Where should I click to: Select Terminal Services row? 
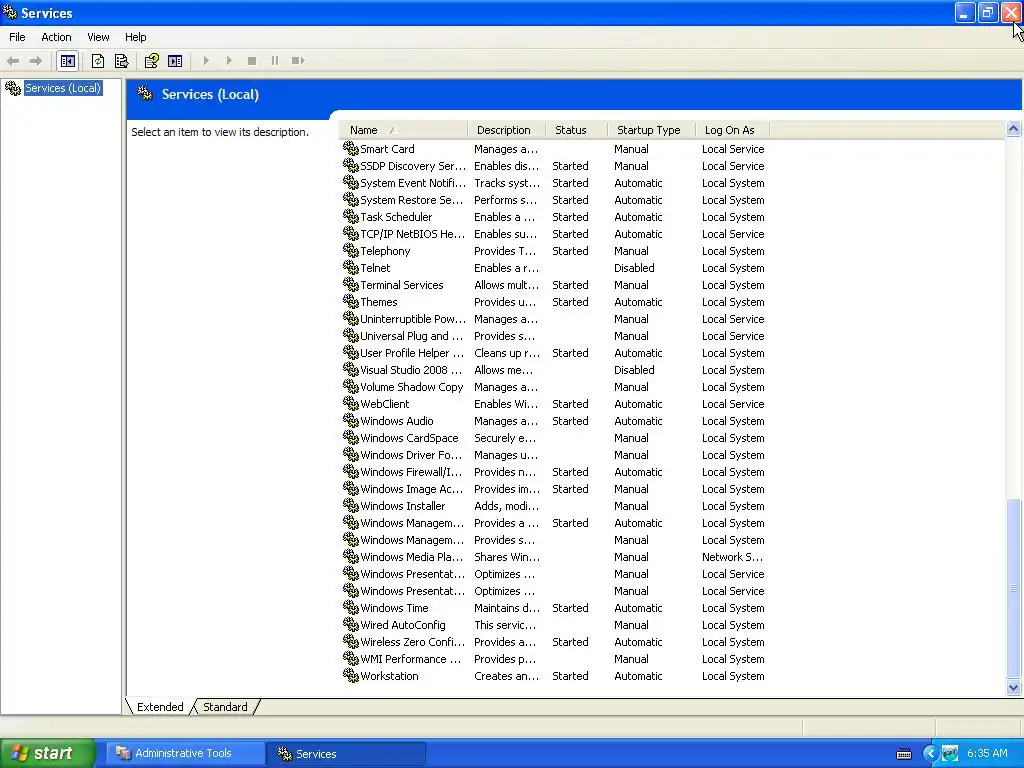coord(554,285)
